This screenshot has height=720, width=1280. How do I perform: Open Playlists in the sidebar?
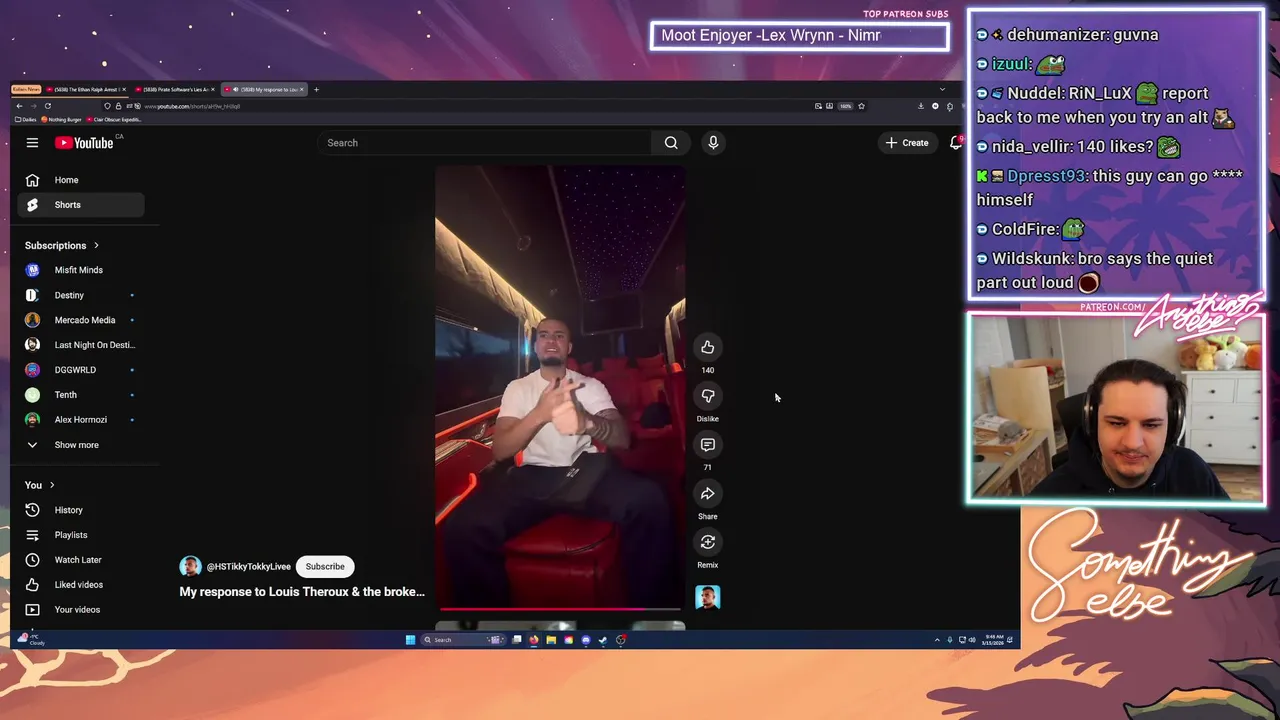click(x=80, y=535)
